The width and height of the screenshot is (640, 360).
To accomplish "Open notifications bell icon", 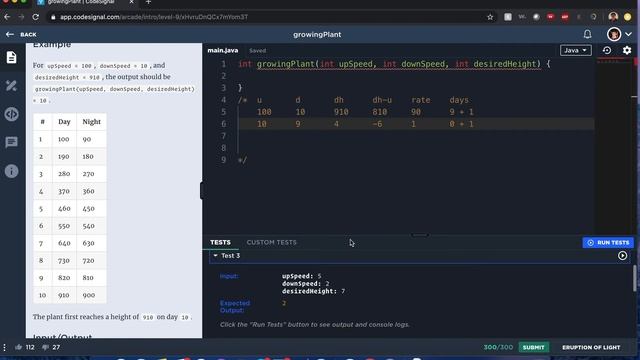I will pyautogui.click(x=587, y=34).
